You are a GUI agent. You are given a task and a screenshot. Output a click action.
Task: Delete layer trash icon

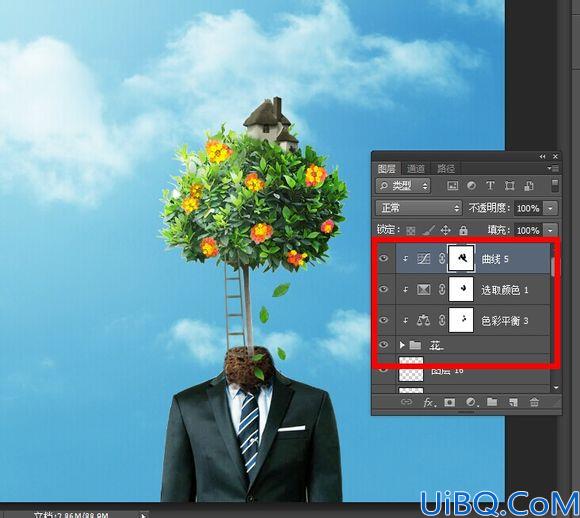pyautogui.click(x=534, y=402)
